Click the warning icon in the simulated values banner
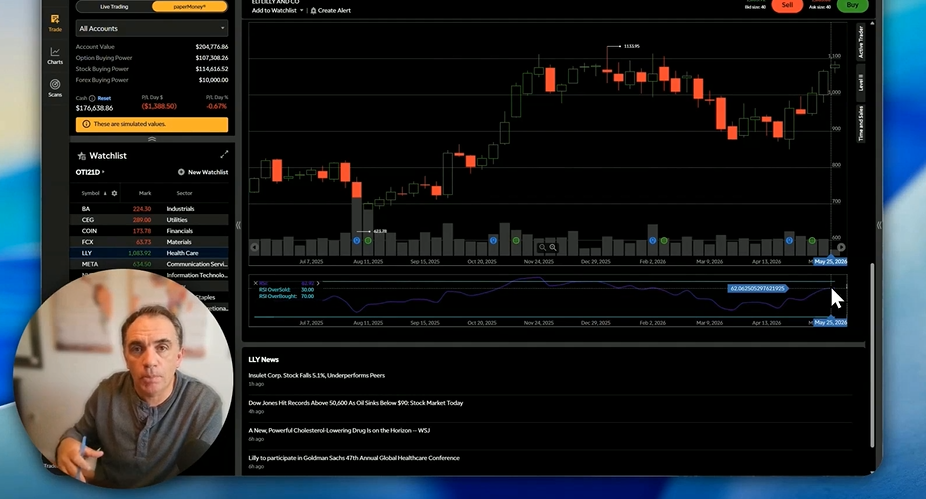 (86, 124)
